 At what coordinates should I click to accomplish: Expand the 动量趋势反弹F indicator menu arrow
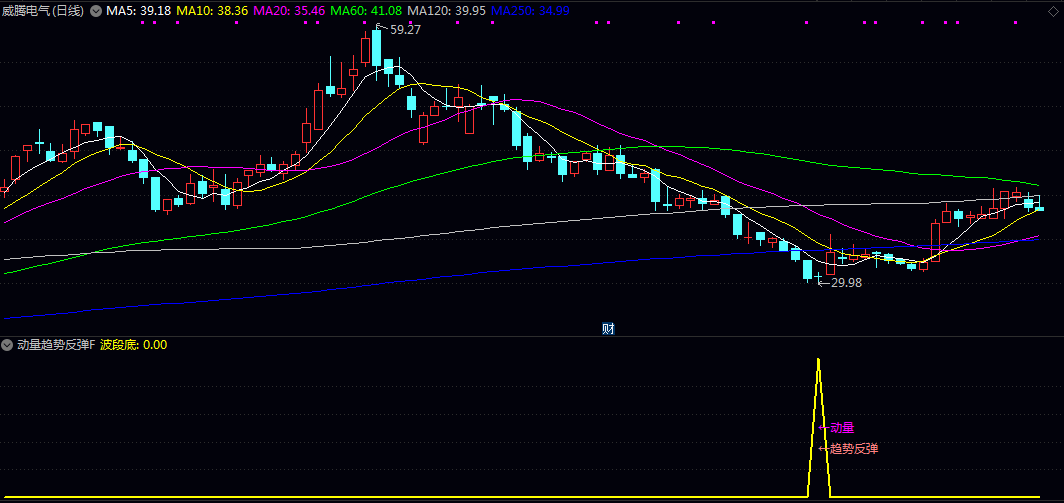click(x=7, y=345)
